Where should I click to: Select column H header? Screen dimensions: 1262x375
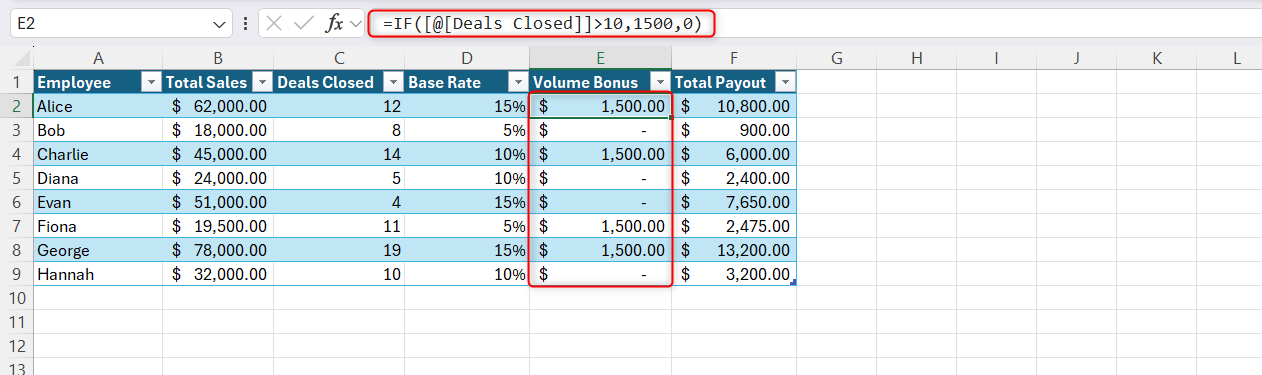tap(917, 59)
